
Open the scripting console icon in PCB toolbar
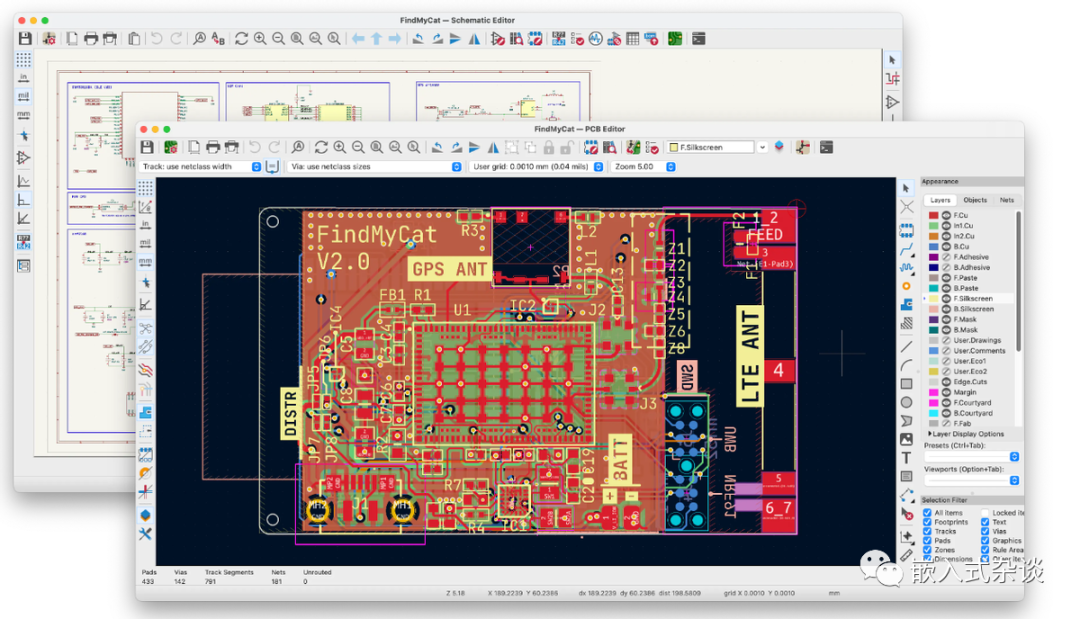click(x=827, y=147)
